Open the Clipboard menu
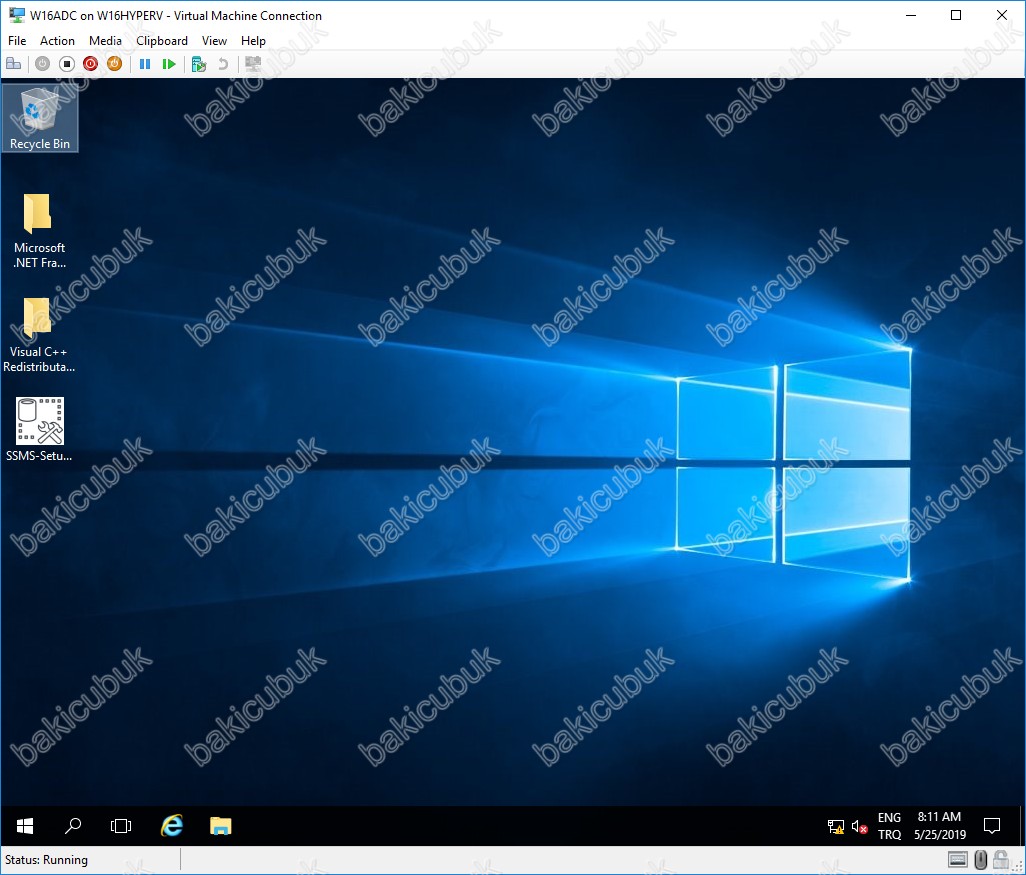Image resolution: width=1026 pixels, height=875 pixels. pyautogui.click(x=162, y=41)
